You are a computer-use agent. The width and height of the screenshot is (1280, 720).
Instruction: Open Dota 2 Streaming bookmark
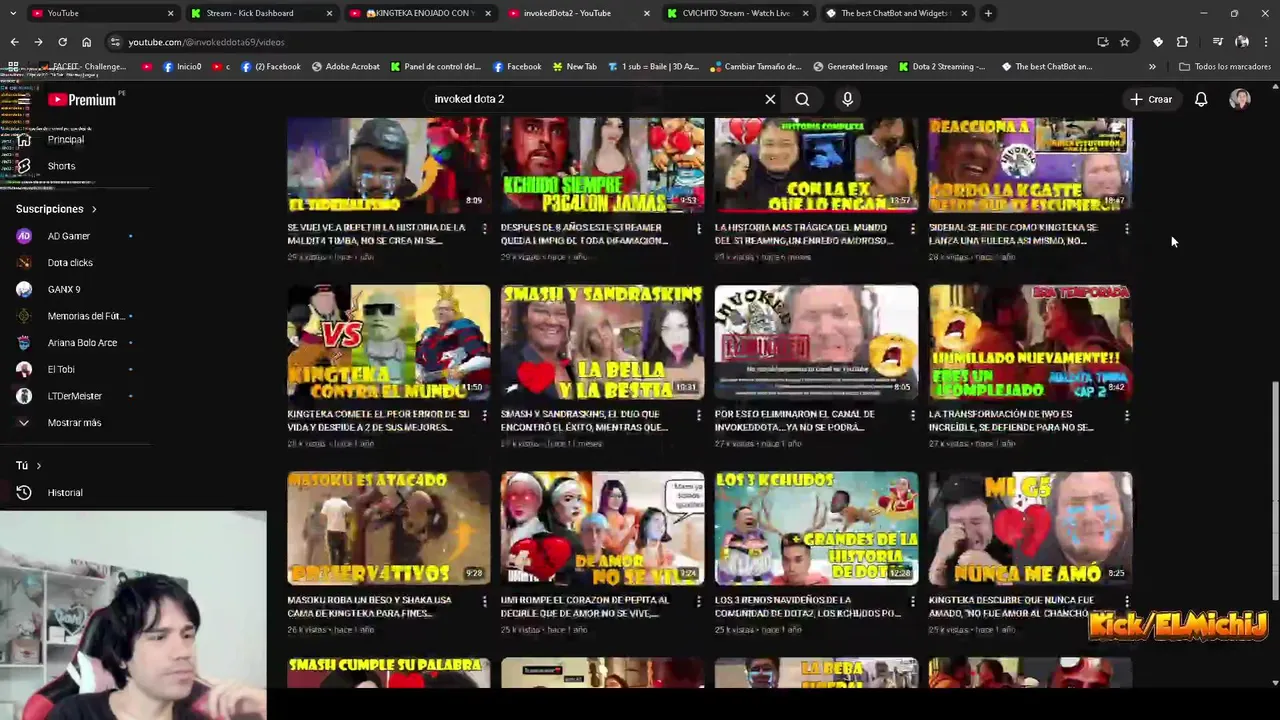pyautogui.click(x=942, y=66)
